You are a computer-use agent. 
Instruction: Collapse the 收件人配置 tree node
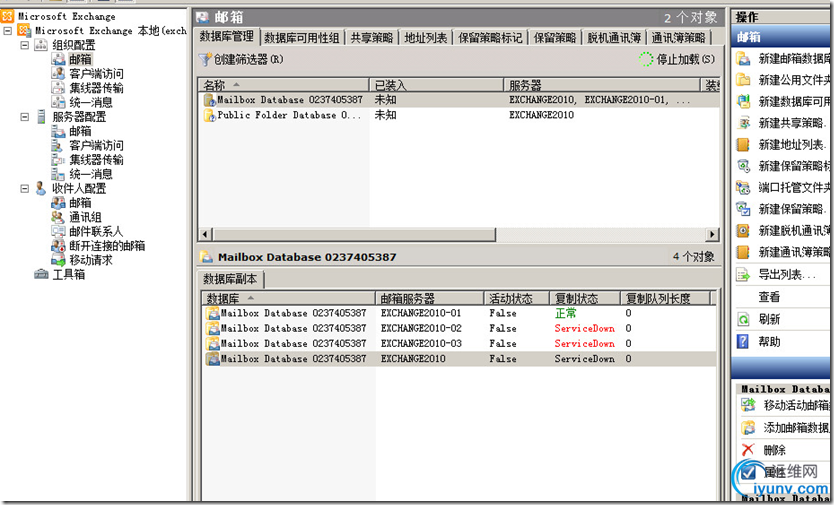24,188
